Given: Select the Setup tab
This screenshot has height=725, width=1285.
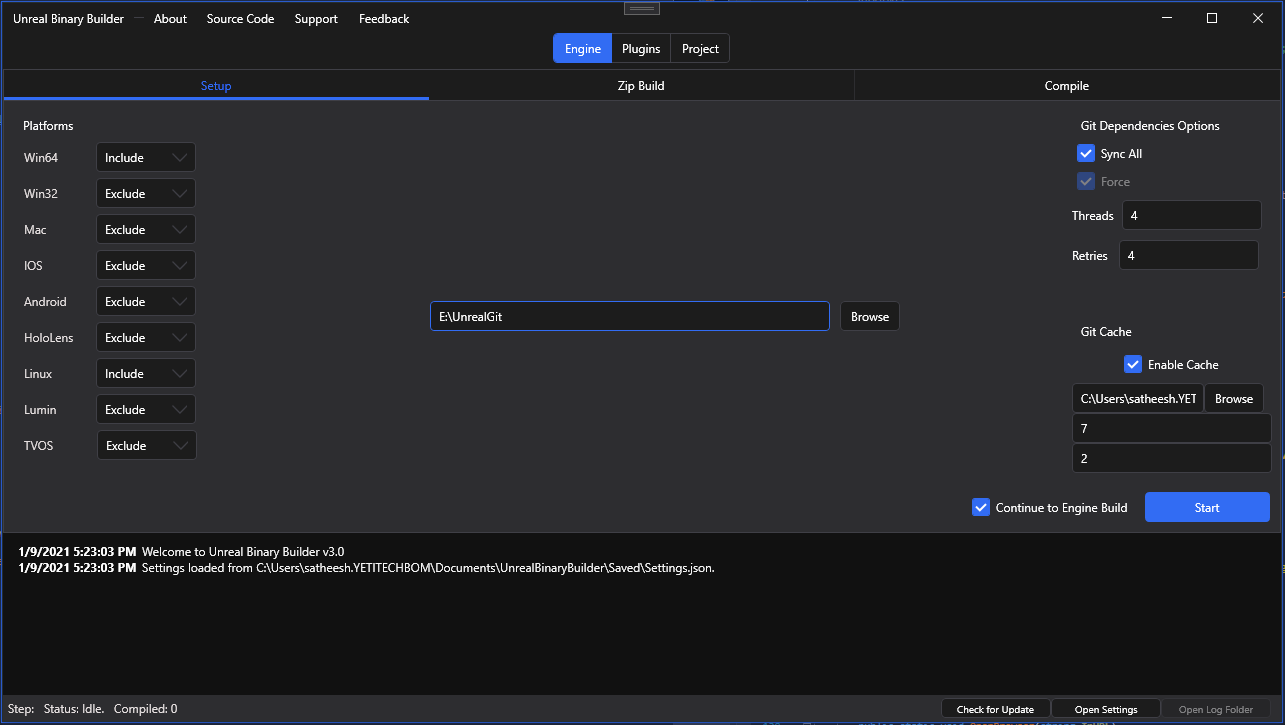Looking at the screenshot, I should [x=216, y=85].
